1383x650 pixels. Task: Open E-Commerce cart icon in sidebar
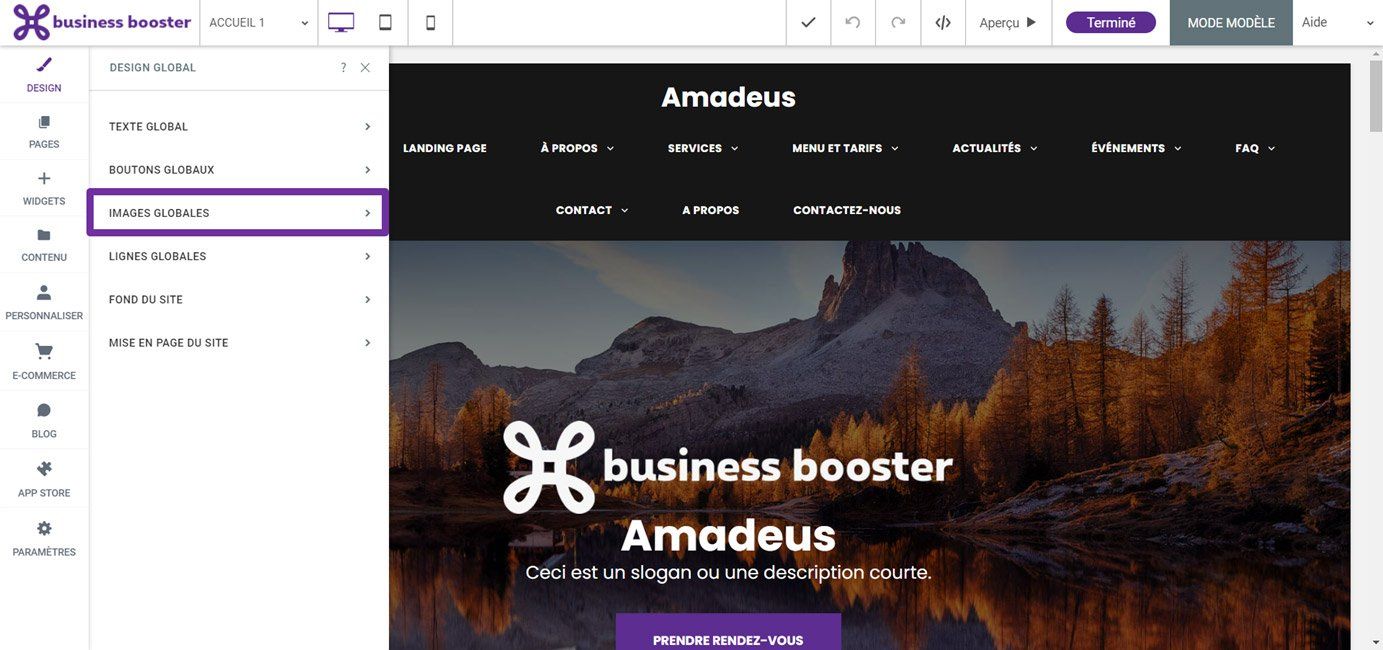pos(44,351)
